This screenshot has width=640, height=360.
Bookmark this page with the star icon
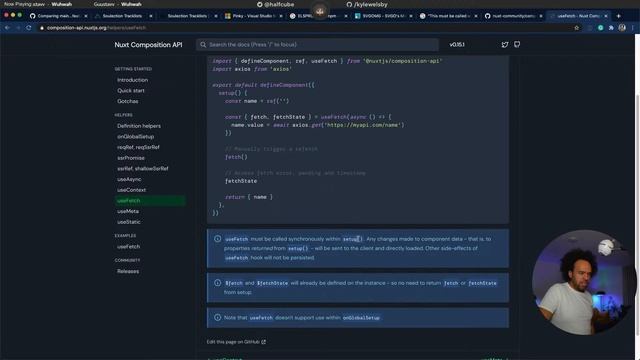[576, 28]
